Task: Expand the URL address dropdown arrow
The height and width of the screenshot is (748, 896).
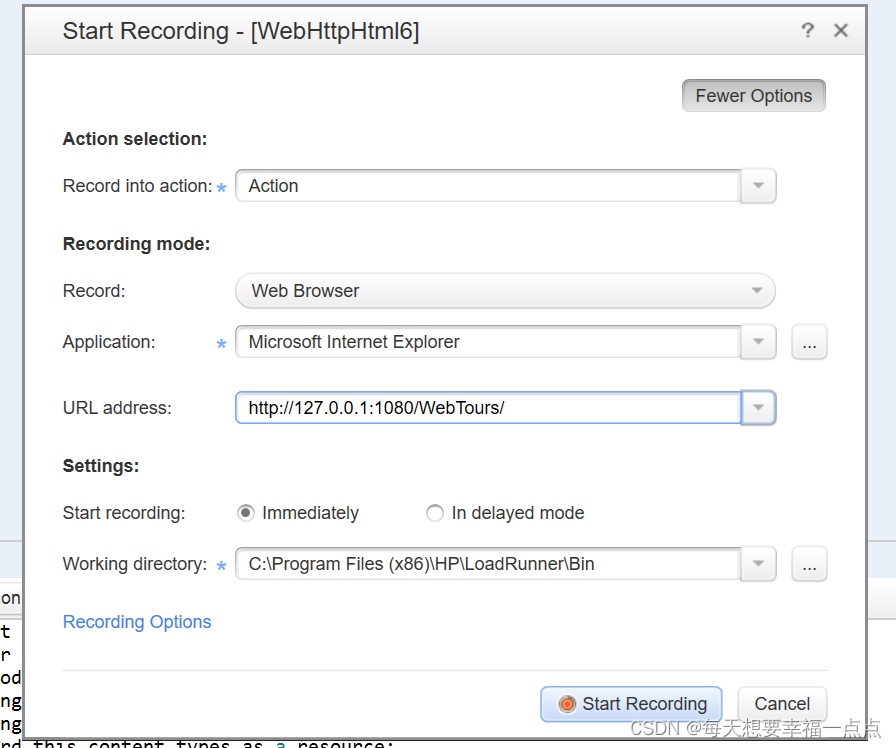Action: pos(758,408)
